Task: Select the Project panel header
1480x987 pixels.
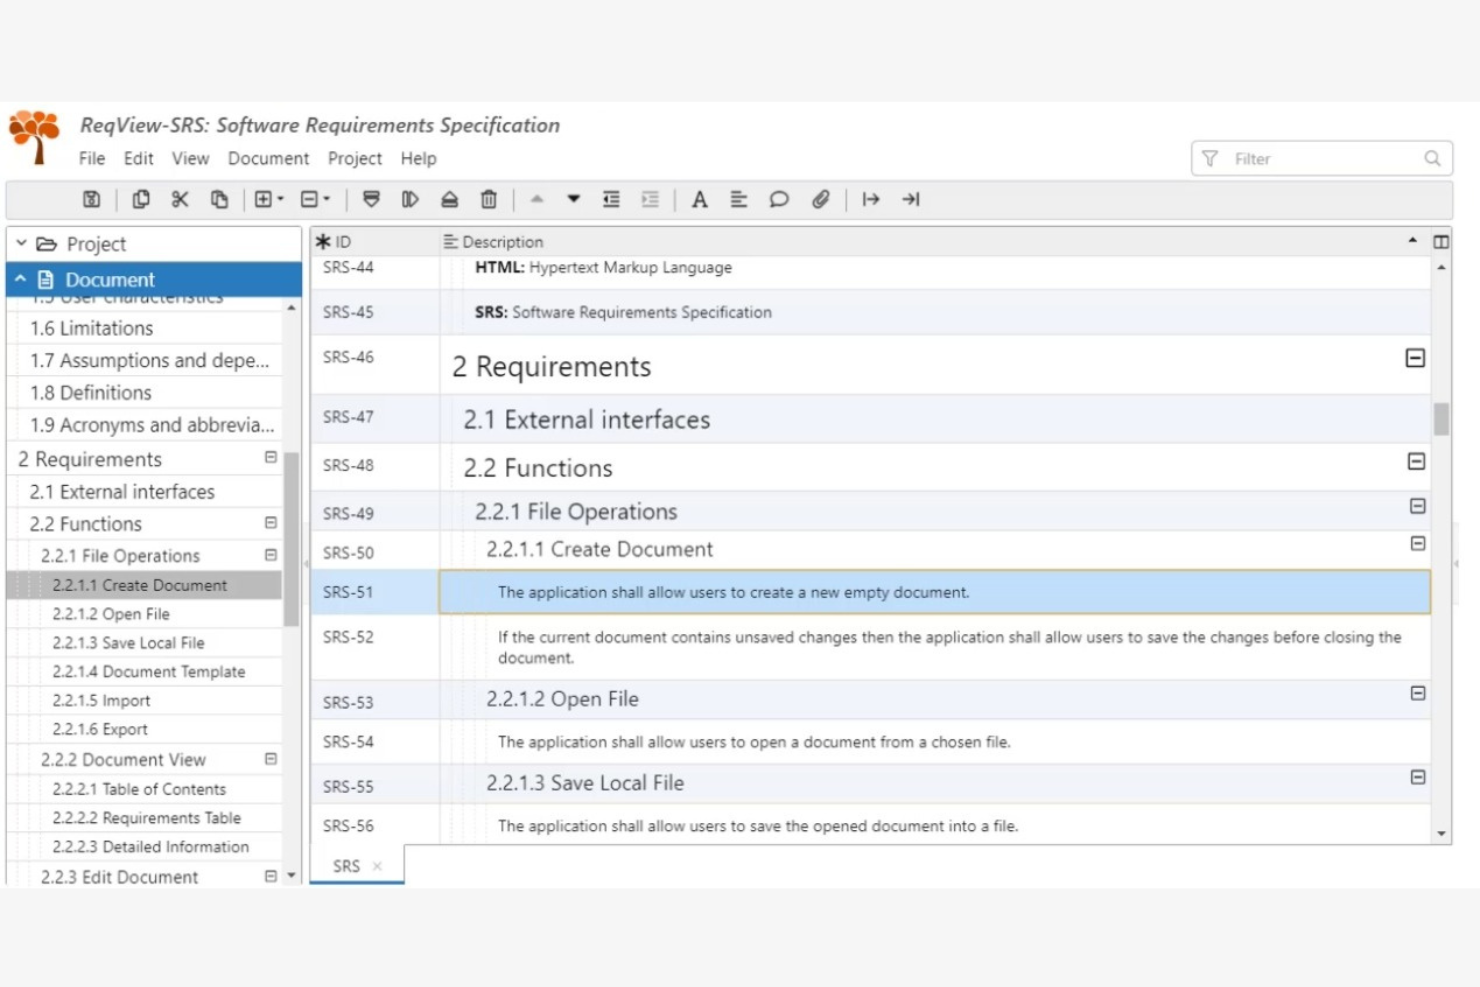Action: (96, 243)
